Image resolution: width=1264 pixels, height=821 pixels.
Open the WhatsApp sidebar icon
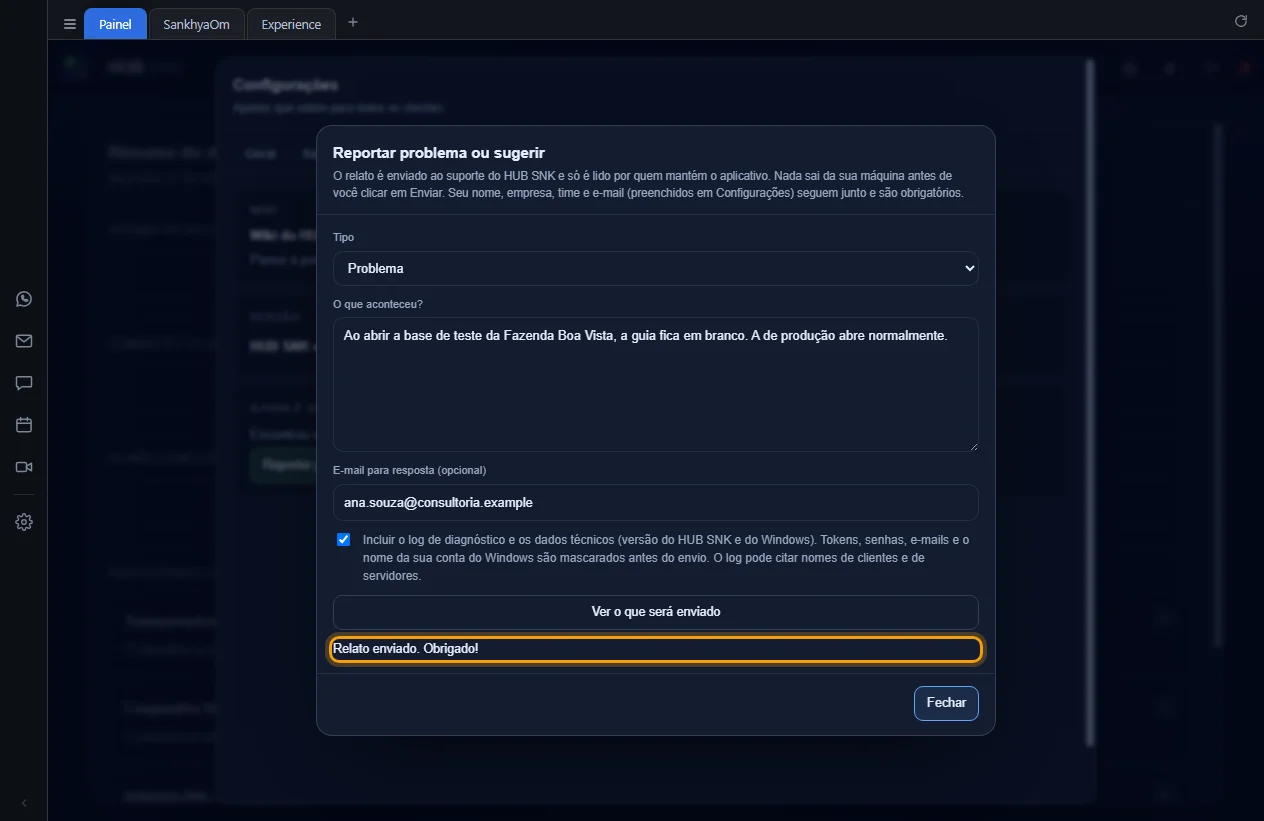click(x=24, y=299)
